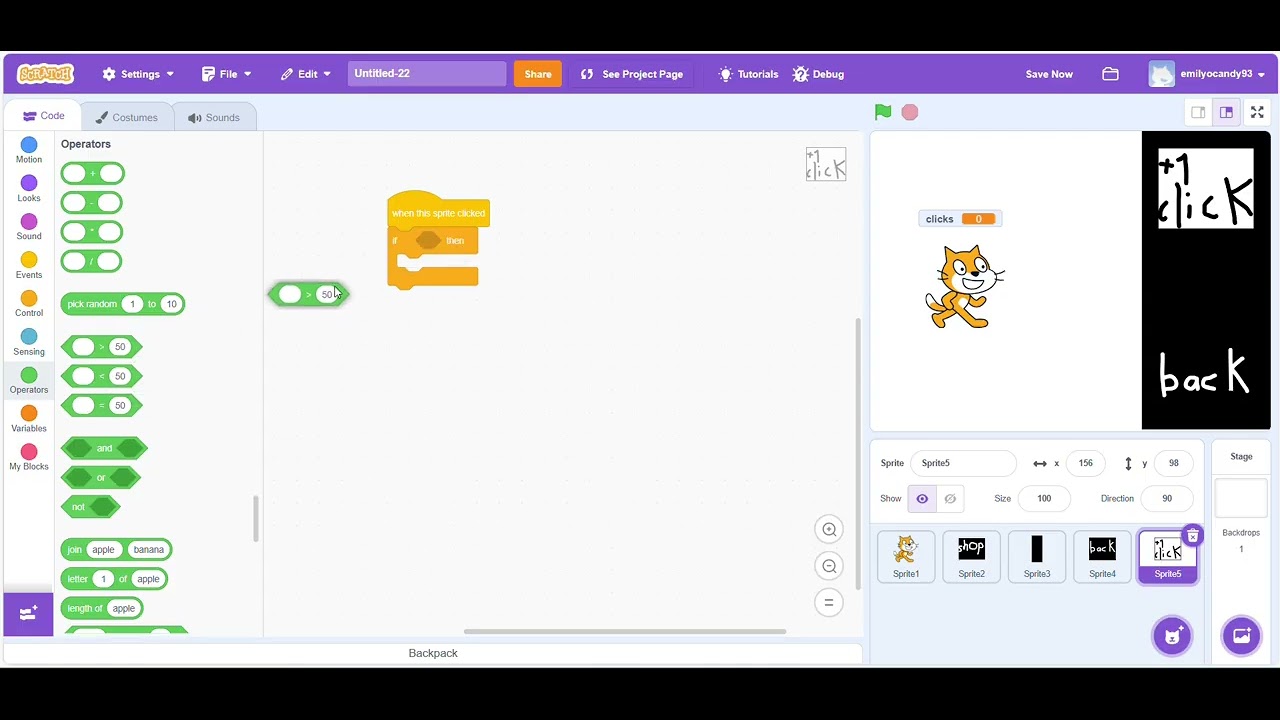Select the Looks block category

click(x=29, y=189)
